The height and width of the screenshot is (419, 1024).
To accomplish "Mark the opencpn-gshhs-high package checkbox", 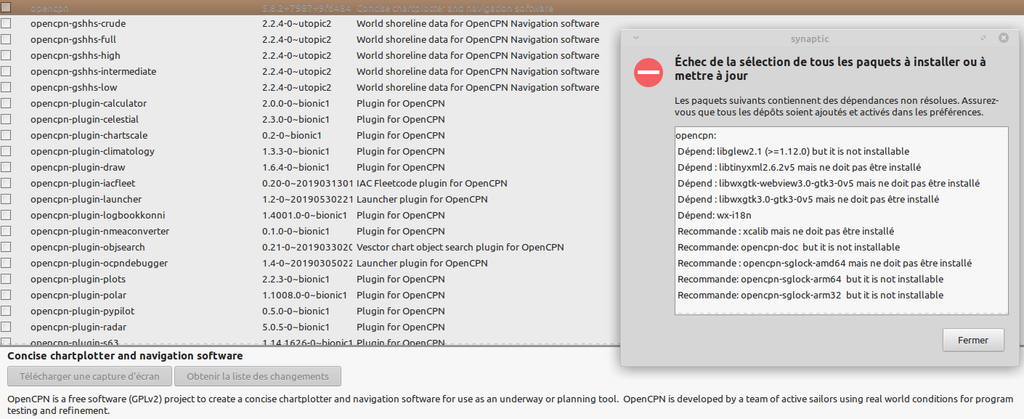I will pyautogui.click(x=6, y=55).
